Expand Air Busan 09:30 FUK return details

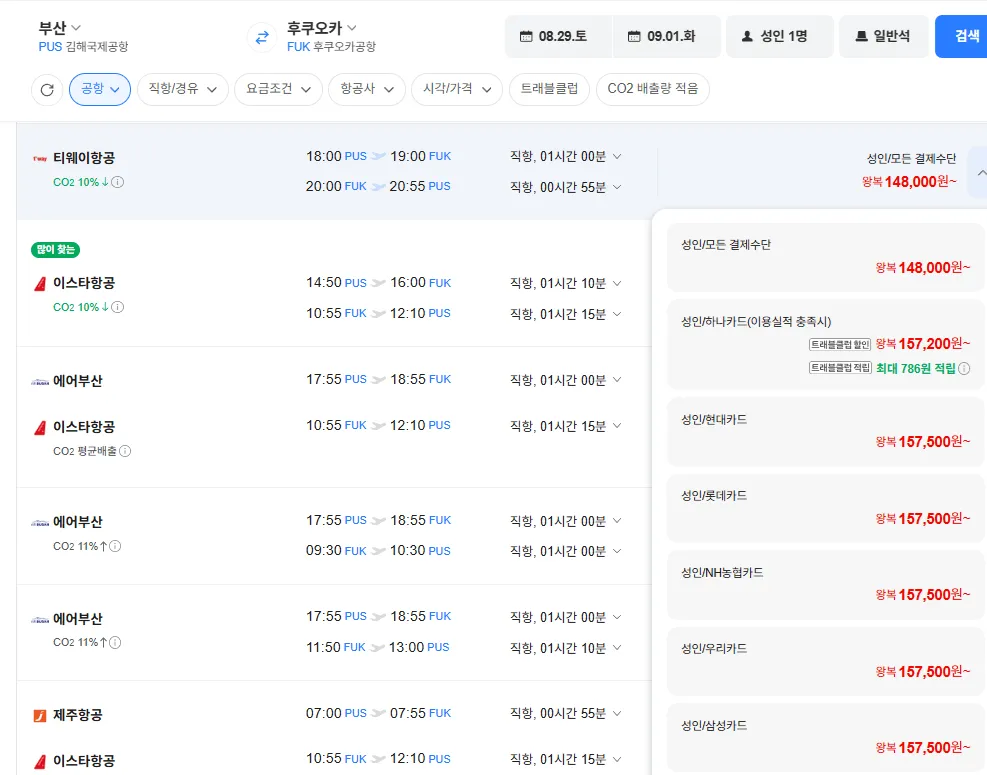pyautogui.click(x=617, y=551)
